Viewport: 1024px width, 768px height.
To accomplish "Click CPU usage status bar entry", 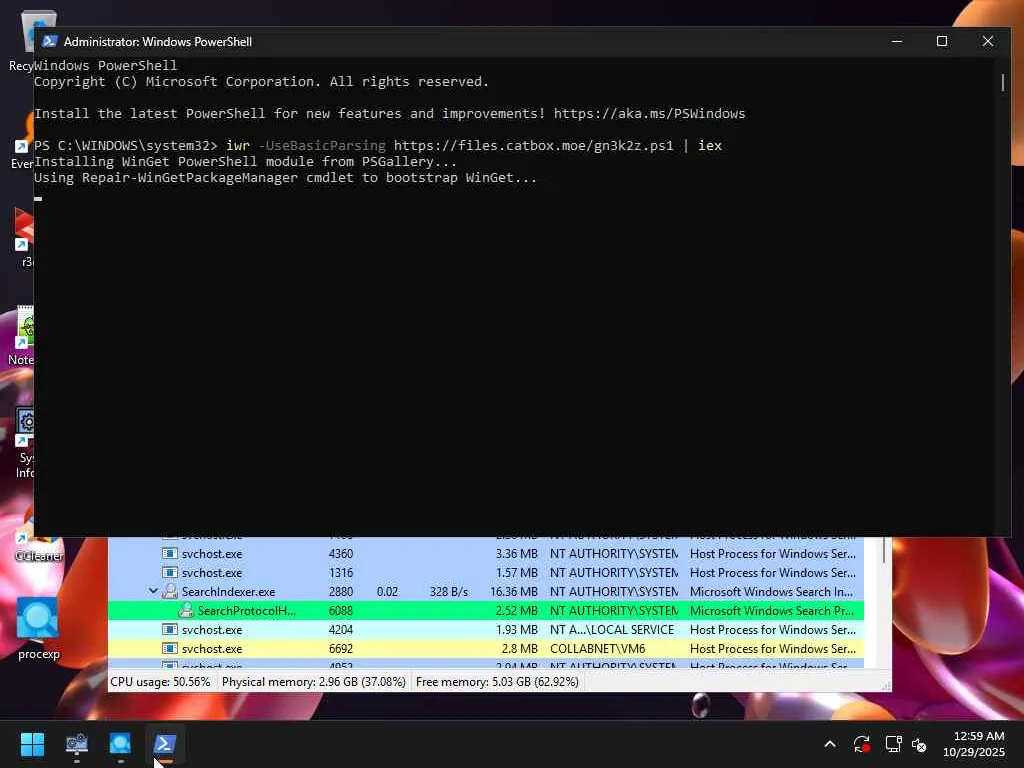I will click(161, 682).
